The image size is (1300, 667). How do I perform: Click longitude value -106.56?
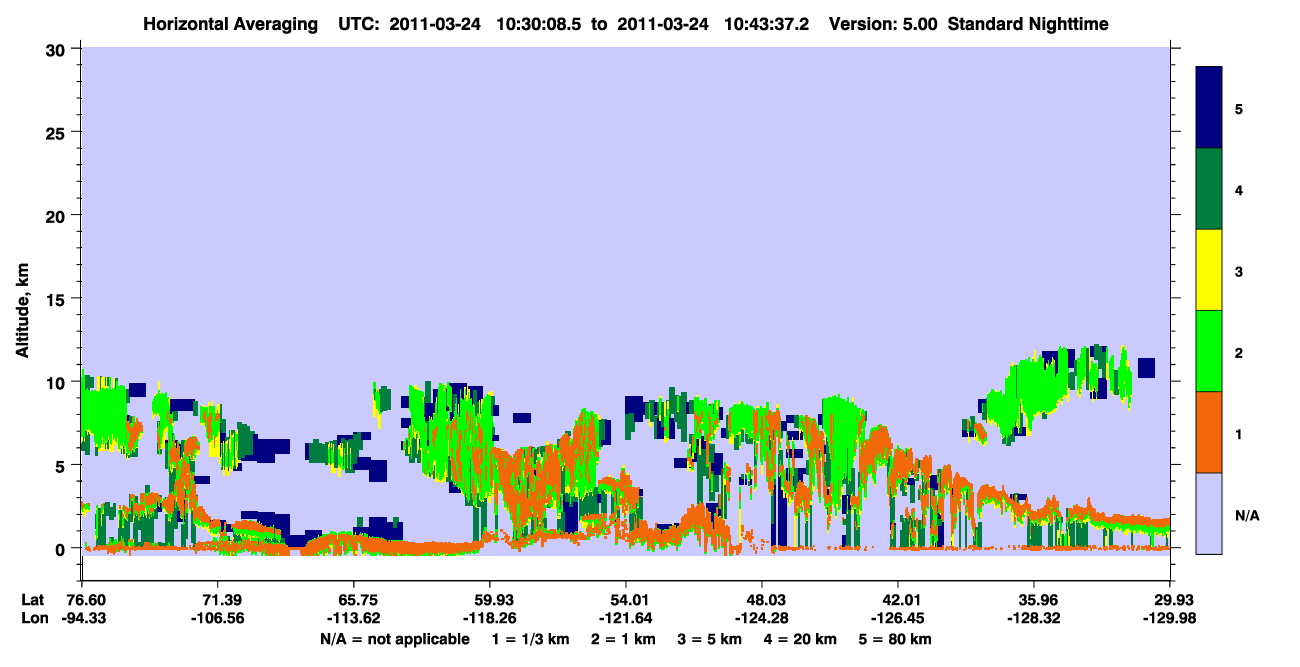coord(217,619)
